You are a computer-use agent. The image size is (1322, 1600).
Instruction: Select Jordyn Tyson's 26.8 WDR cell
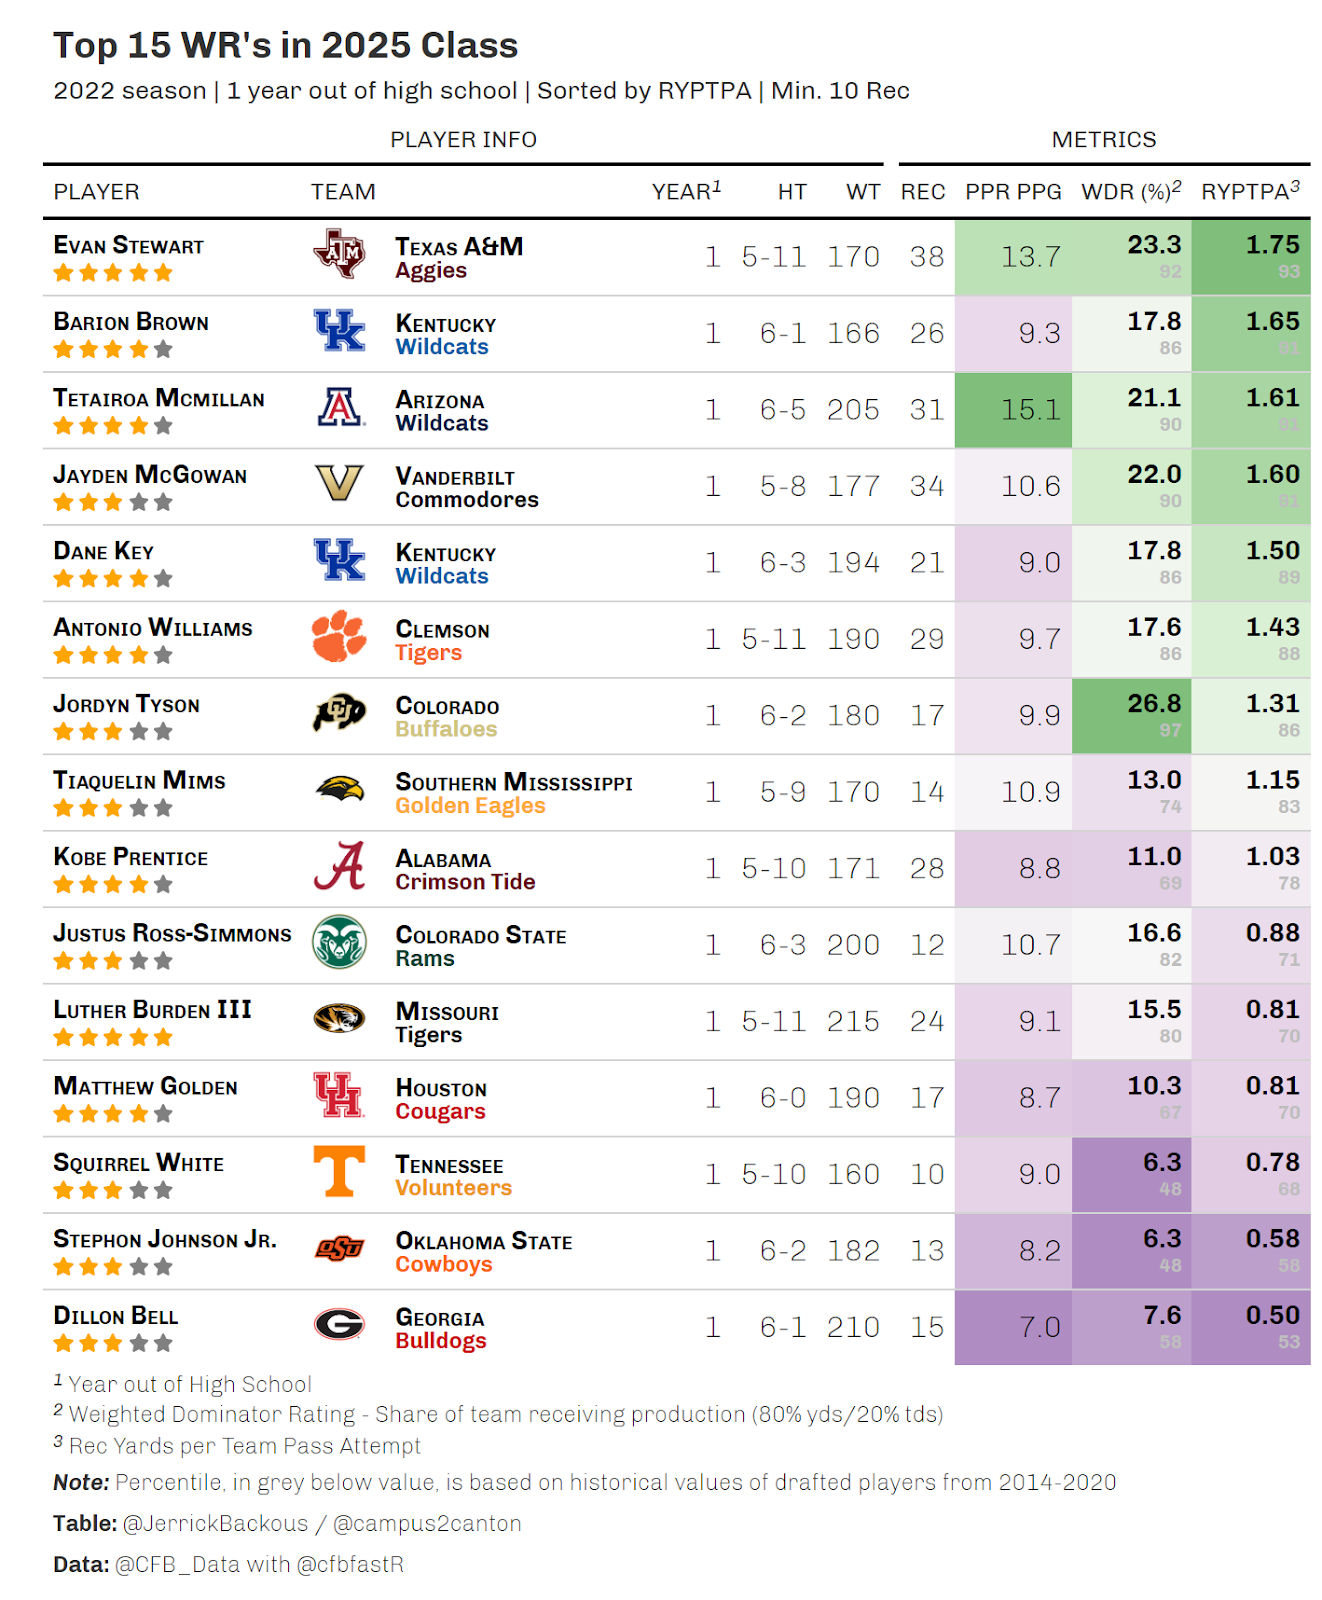pyautogui.click(x=1131, y=716)
